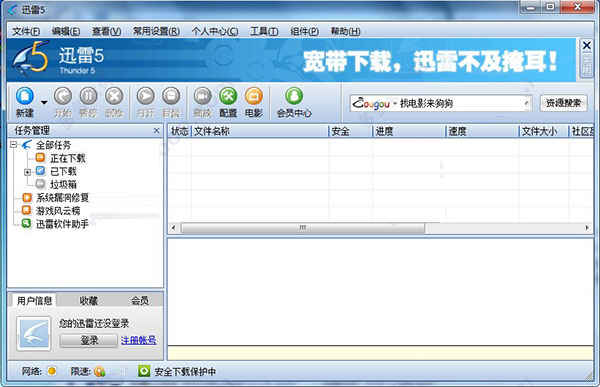The image size is (600, 387).
Task: Click the 速度 column header
Action: [x=482, y=131]
